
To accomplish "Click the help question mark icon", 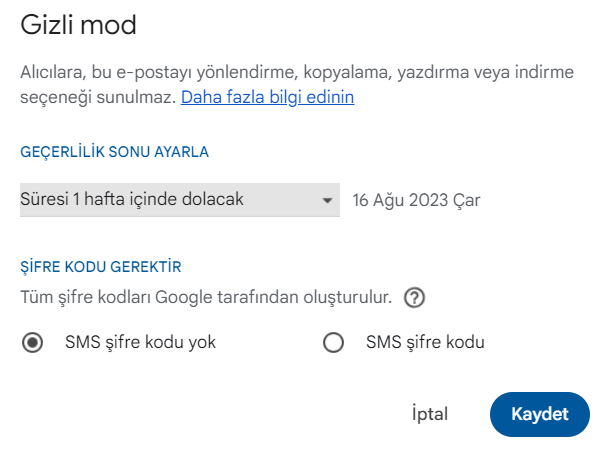I will click(415, 297).
